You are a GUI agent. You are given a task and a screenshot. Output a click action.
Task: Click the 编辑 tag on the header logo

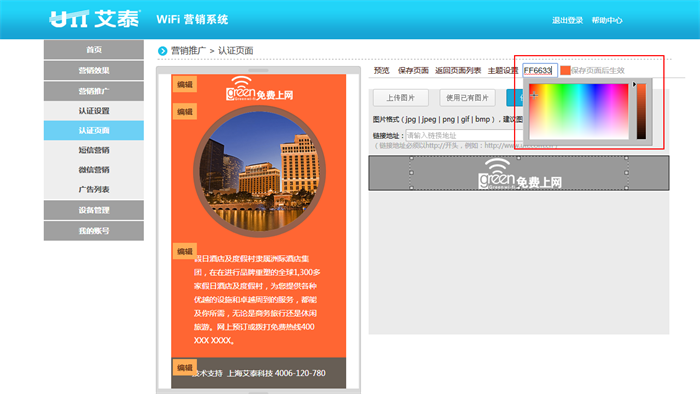184,84
